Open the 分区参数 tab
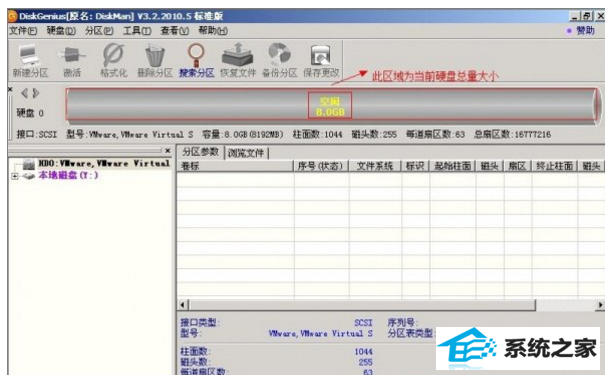605x375 pixels. tap(201, 152)
